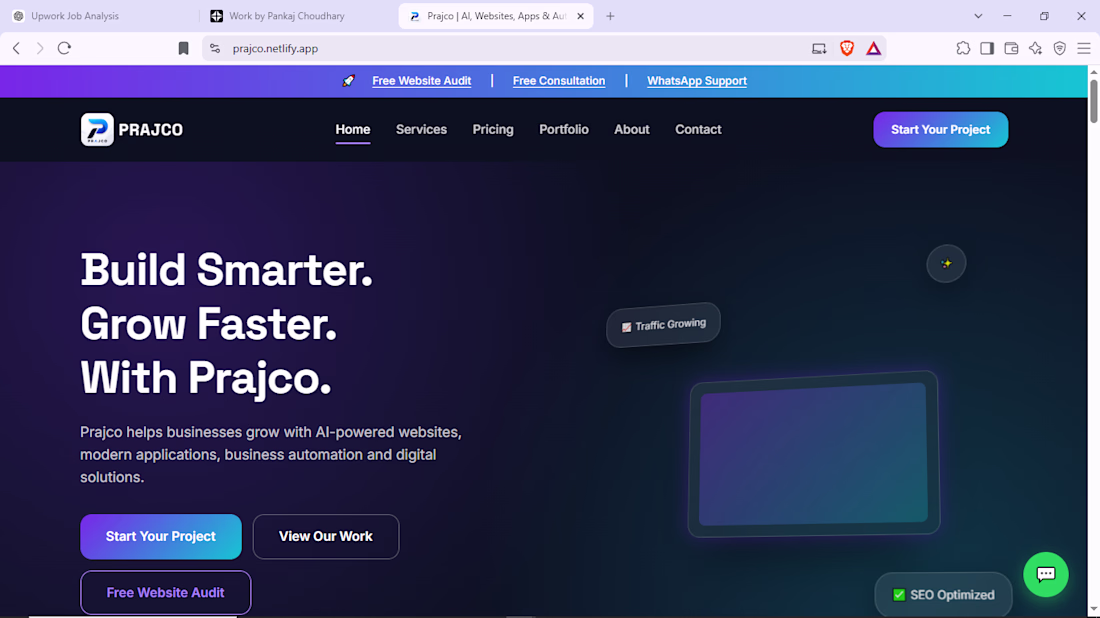The height and width of the screenshot is (618, 1100).
Task: Click the browser forward arrow
Action: point(40,48)
